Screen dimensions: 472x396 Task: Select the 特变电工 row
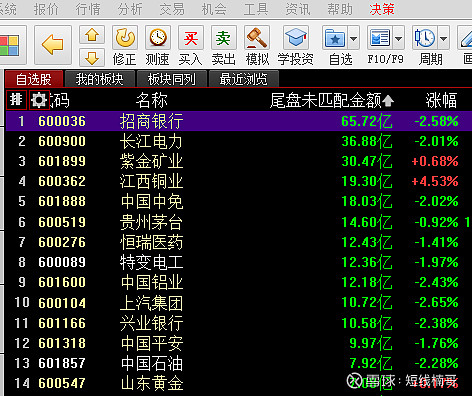tap(239, 262)
